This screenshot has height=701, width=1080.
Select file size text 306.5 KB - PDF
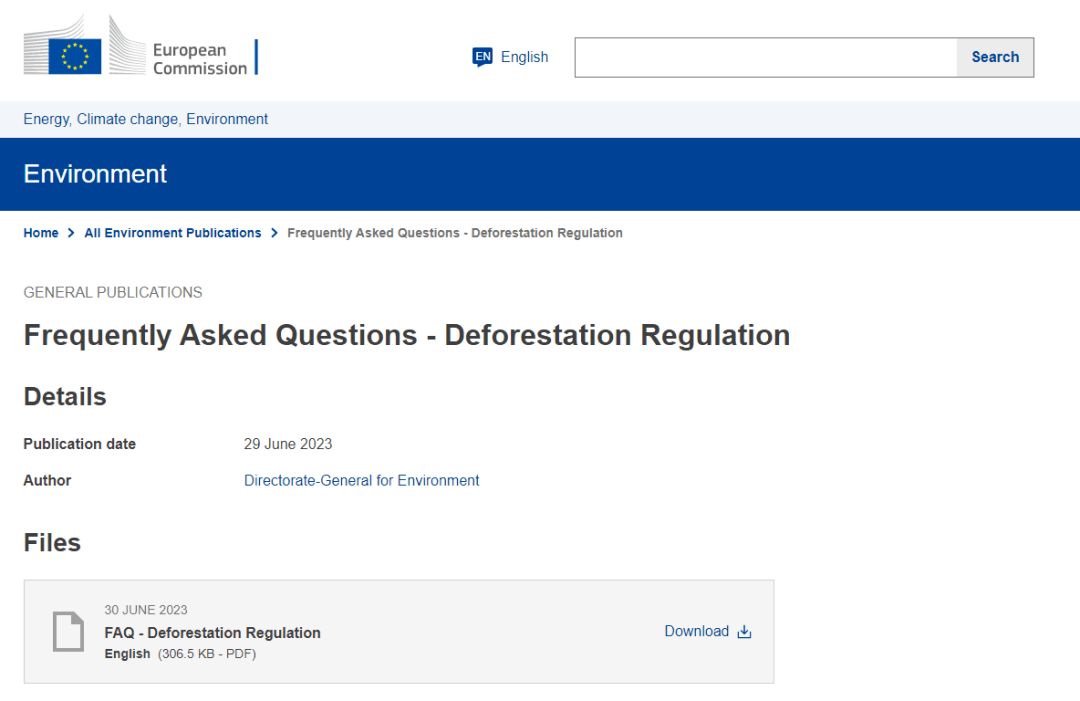pos(207,654)
